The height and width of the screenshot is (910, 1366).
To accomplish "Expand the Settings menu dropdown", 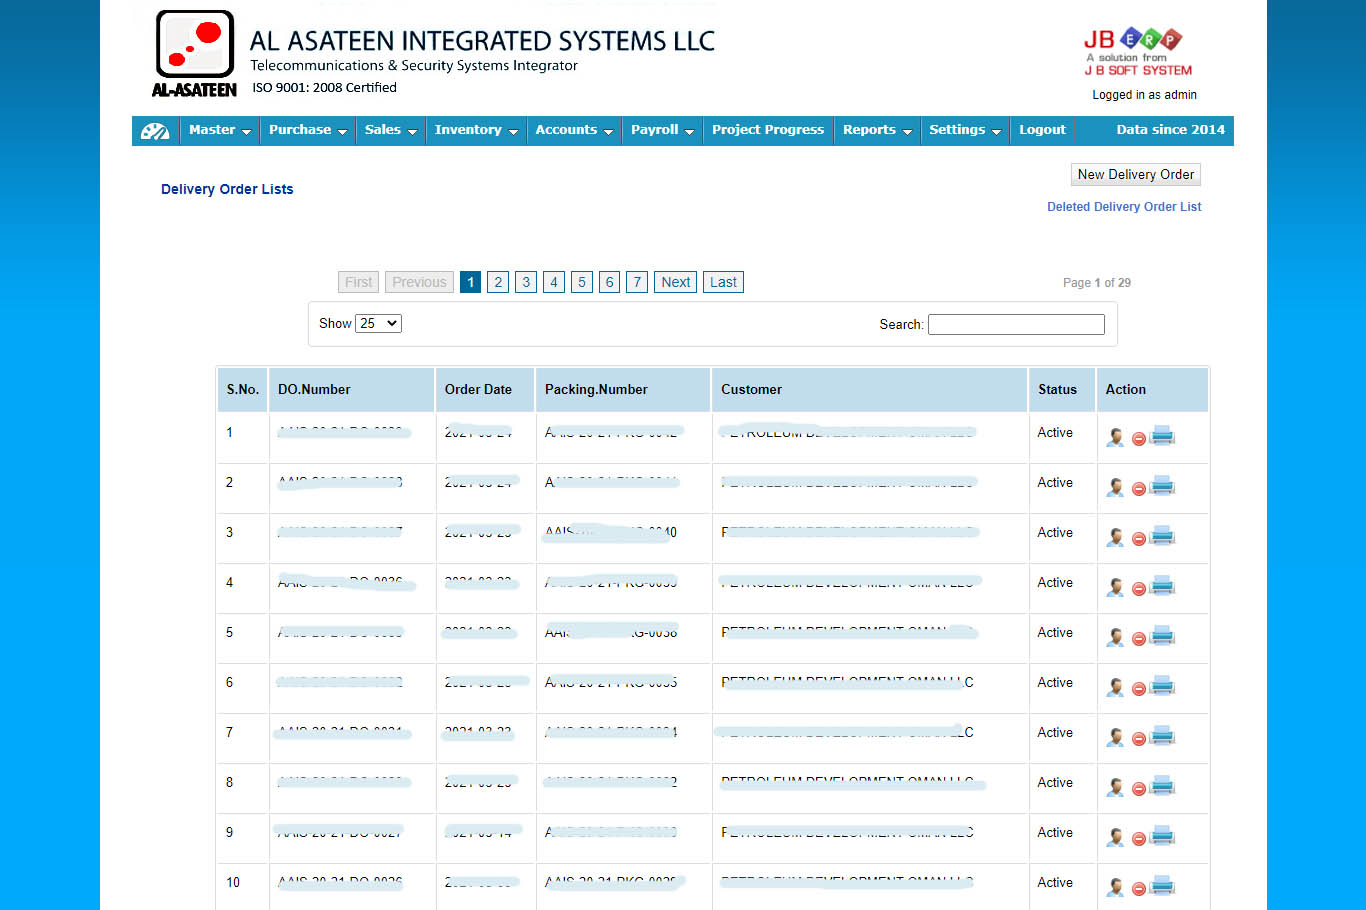I will tap(965, 130).
